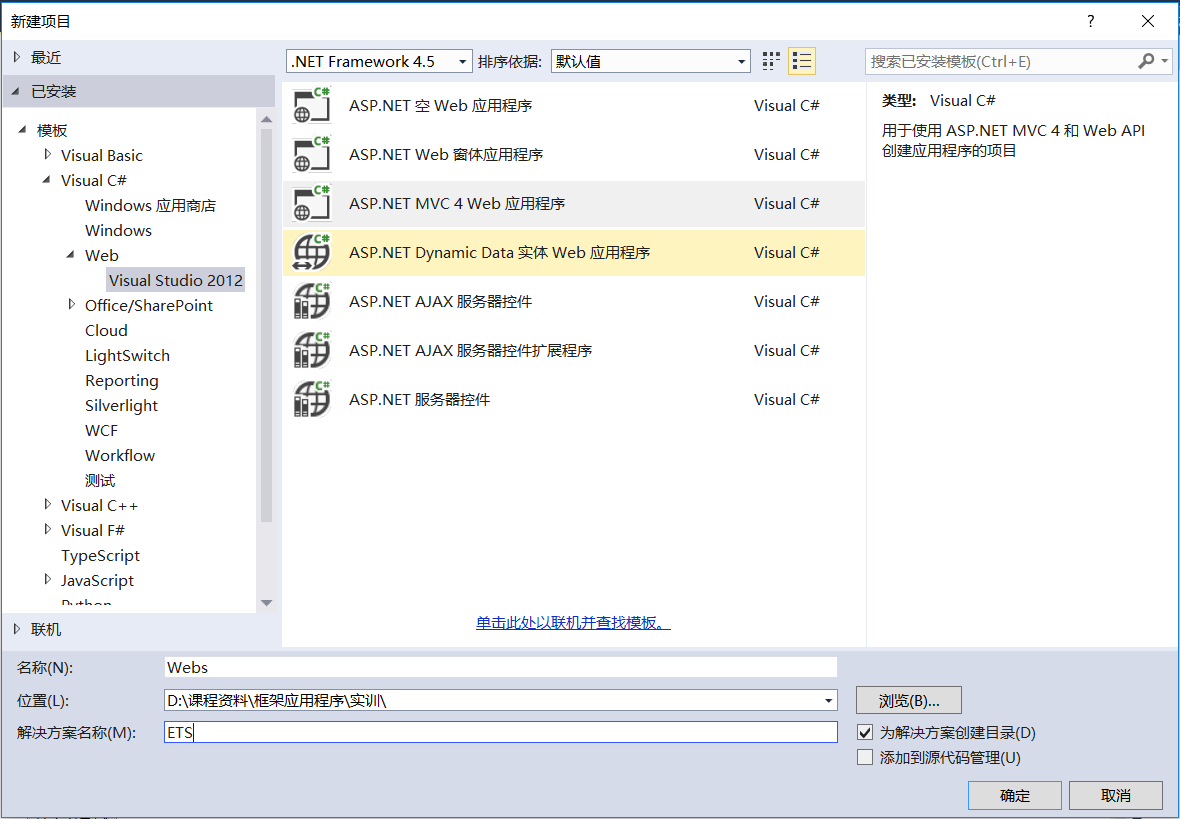The width and height of the screenshot is (1180, 819).
Task: Collapse the 模板 tree node
Action: 23,130
